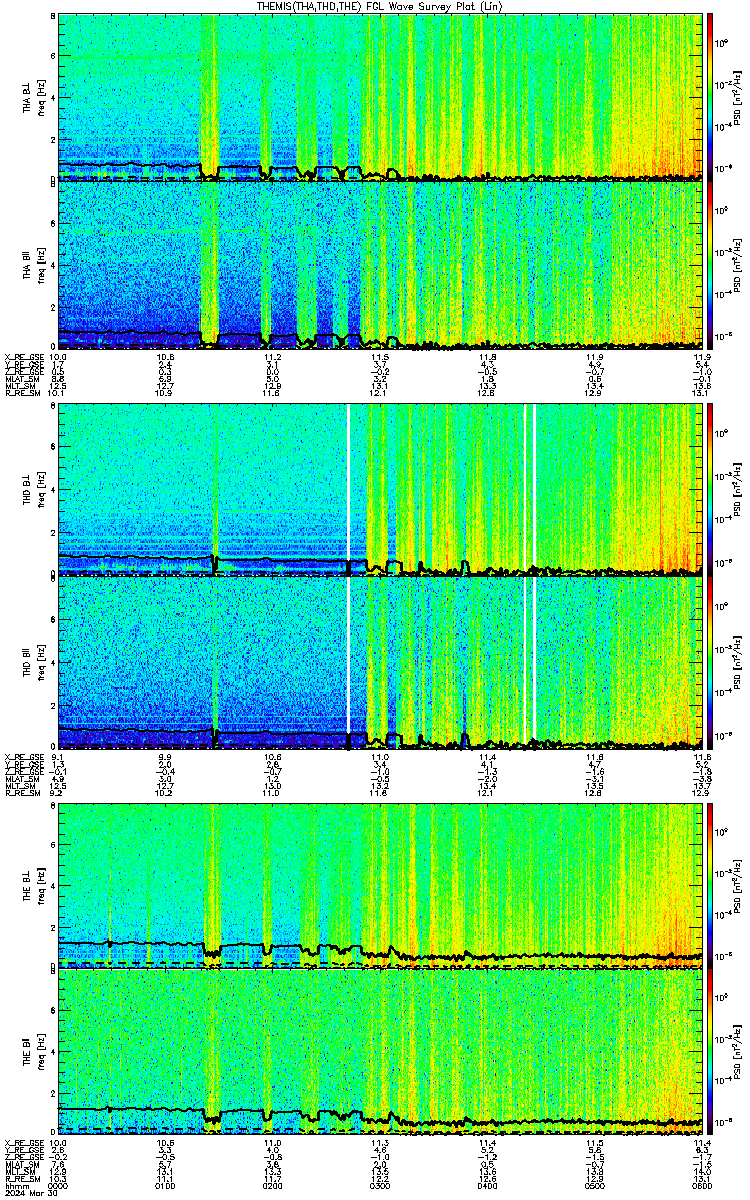
Task: Click the THA B-parallel axis label
Action: coord(28,266)
